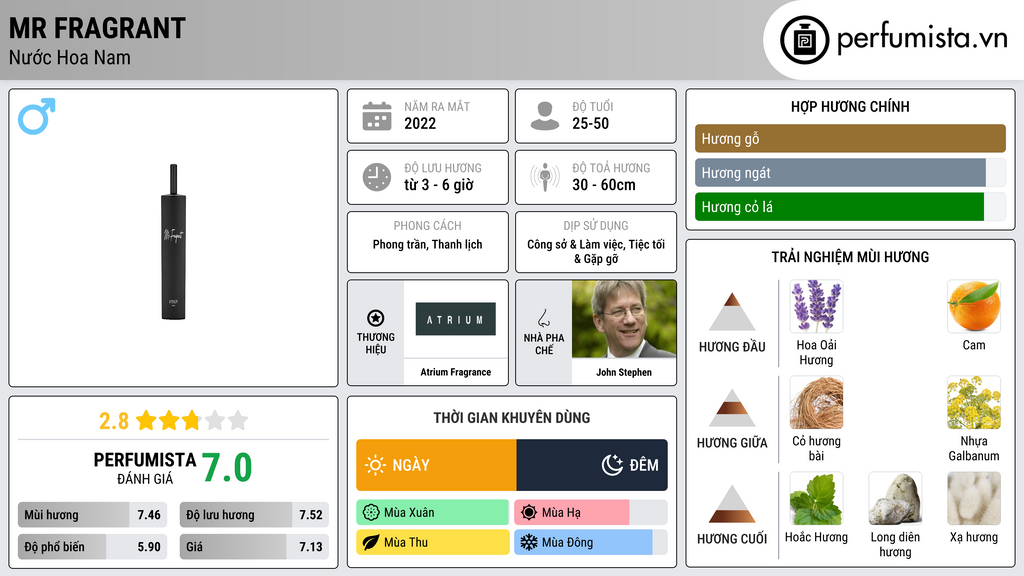The image size is (1024, 576).
Task: Open the MR Fragrant bottle image
Action: pos(173,242)
